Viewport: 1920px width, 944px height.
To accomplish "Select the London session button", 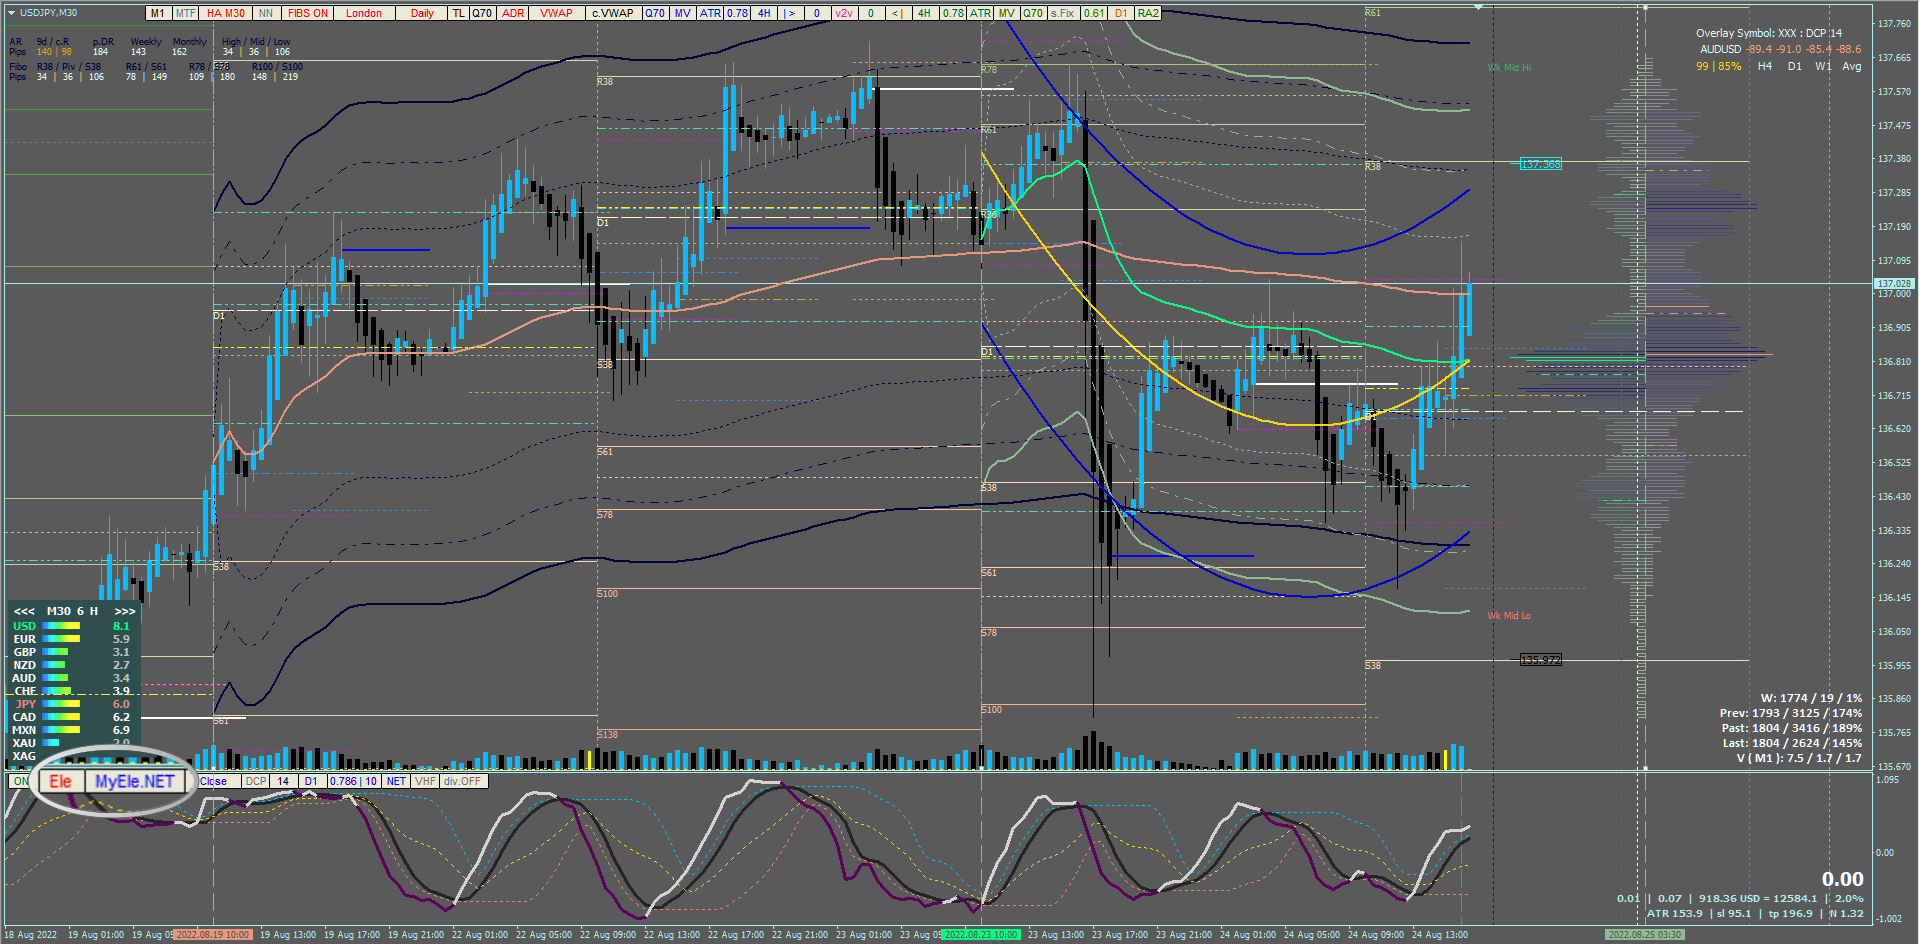I will 364,13.
